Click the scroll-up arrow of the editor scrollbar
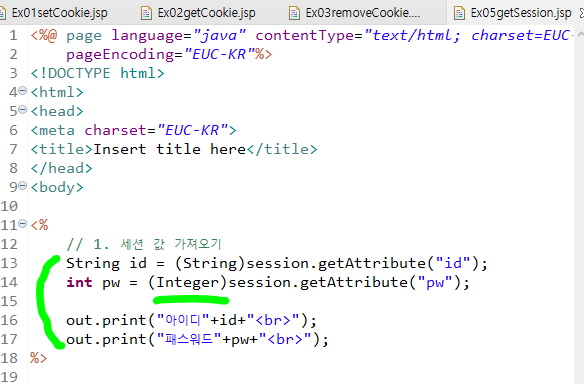This screenshot has width=584, height=384. tap(580, 34)
